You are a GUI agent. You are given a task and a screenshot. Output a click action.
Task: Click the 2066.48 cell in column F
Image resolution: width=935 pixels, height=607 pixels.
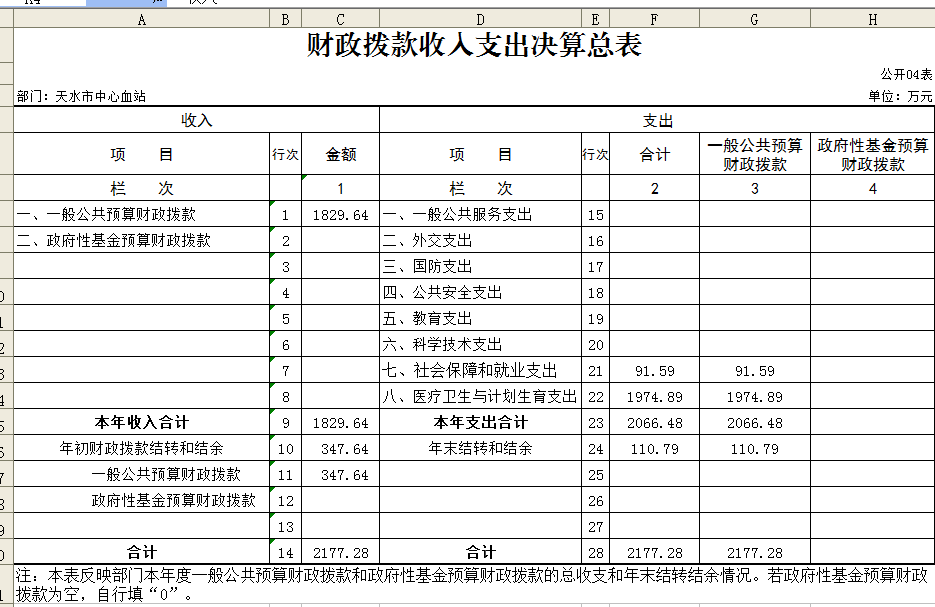pos(654,423)
